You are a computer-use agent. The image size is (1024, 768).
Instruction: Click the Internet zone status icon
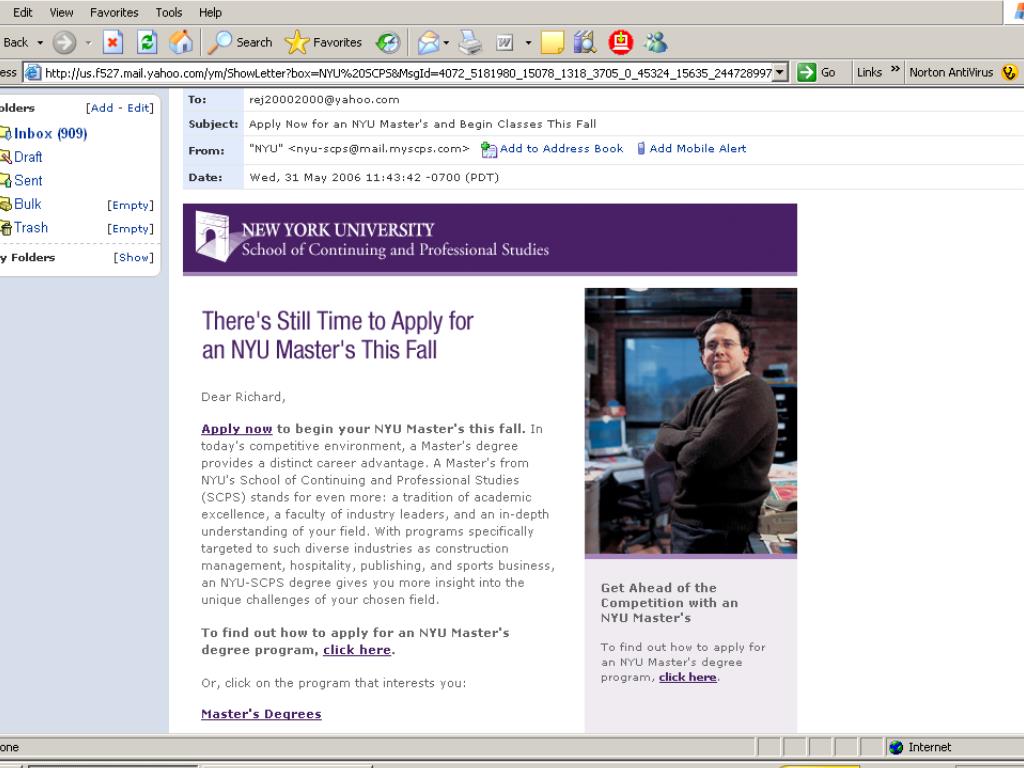(896, 747)
